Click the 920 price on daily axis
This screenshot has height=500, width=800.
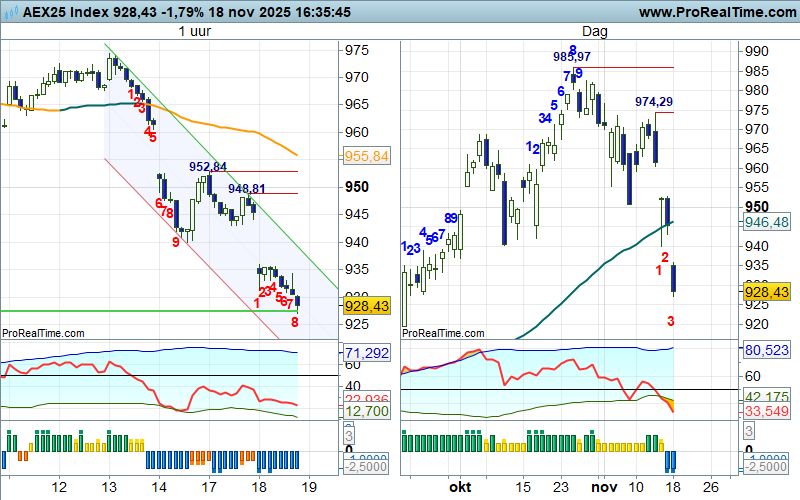click(757, 324)
